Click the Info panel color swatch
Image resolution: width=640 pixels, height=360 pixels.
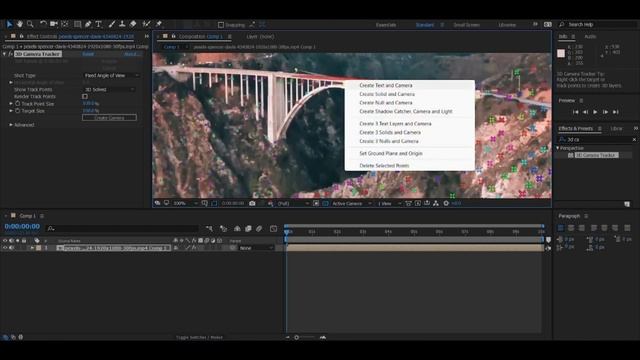click(x=561, y=53)
